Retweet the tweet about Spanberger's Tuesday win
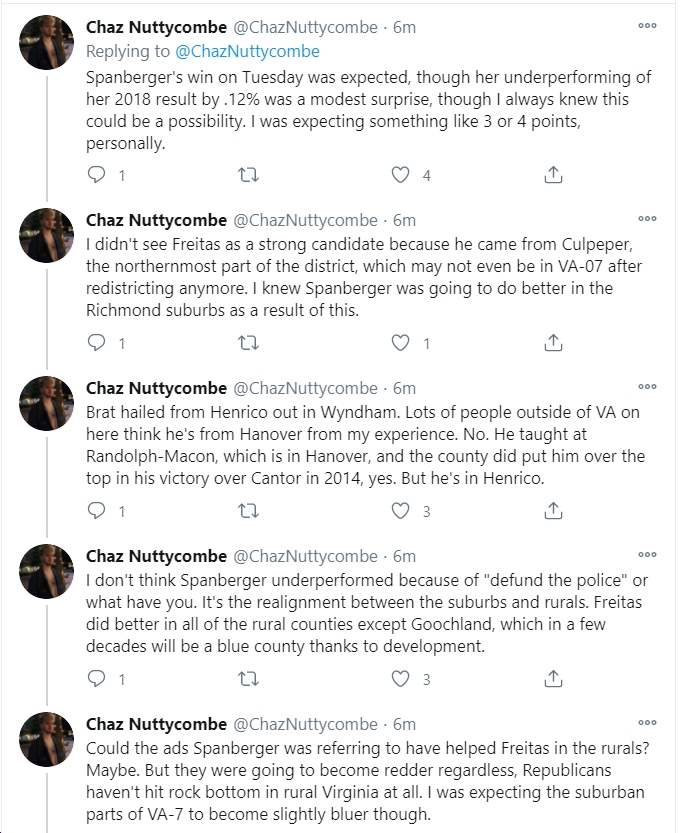683x833 pixels. click(x=248, y=175)
